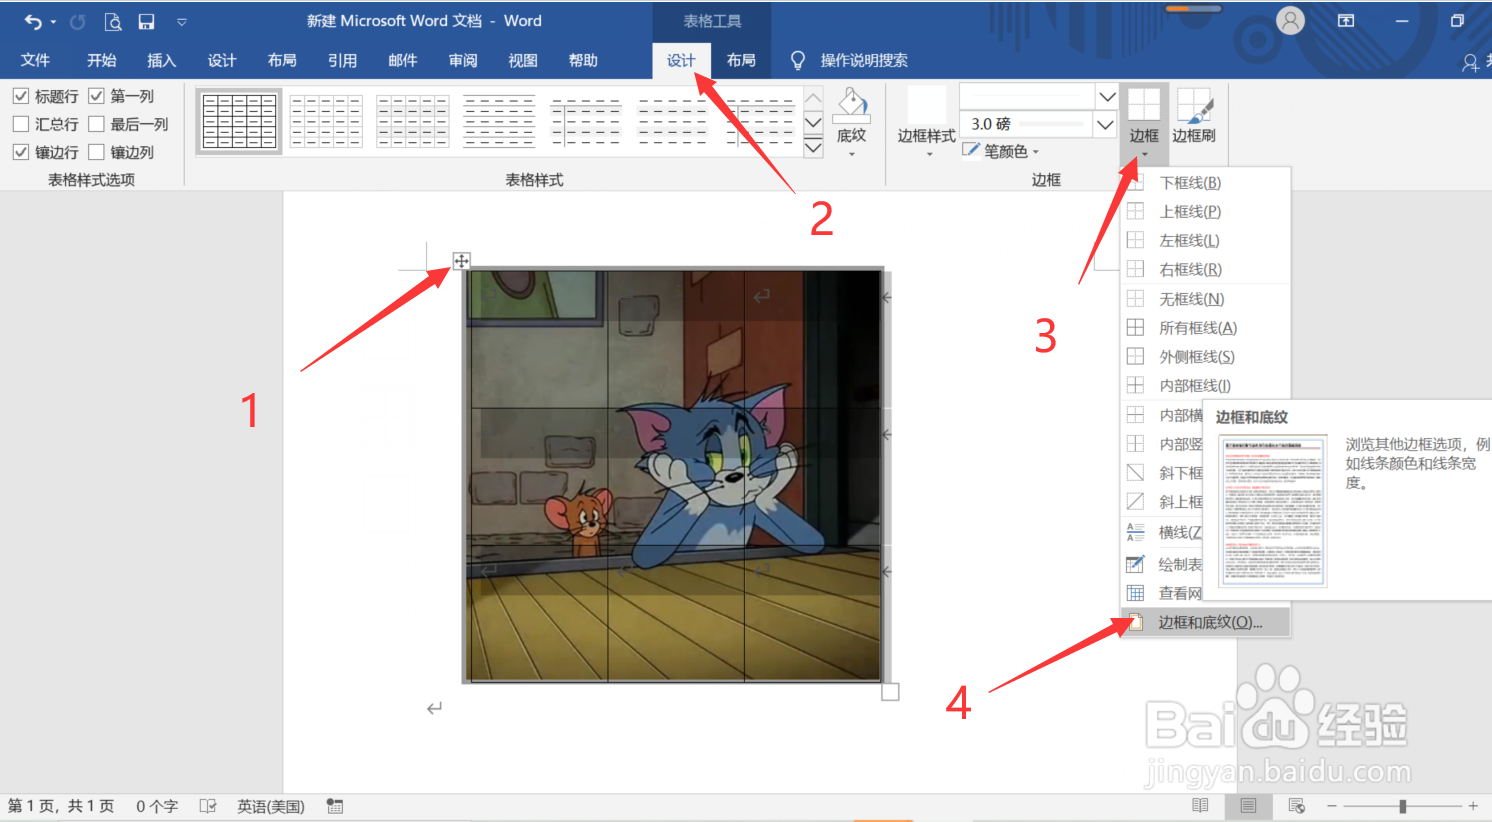Click the diagonal up border icon

coord(1136,502)
